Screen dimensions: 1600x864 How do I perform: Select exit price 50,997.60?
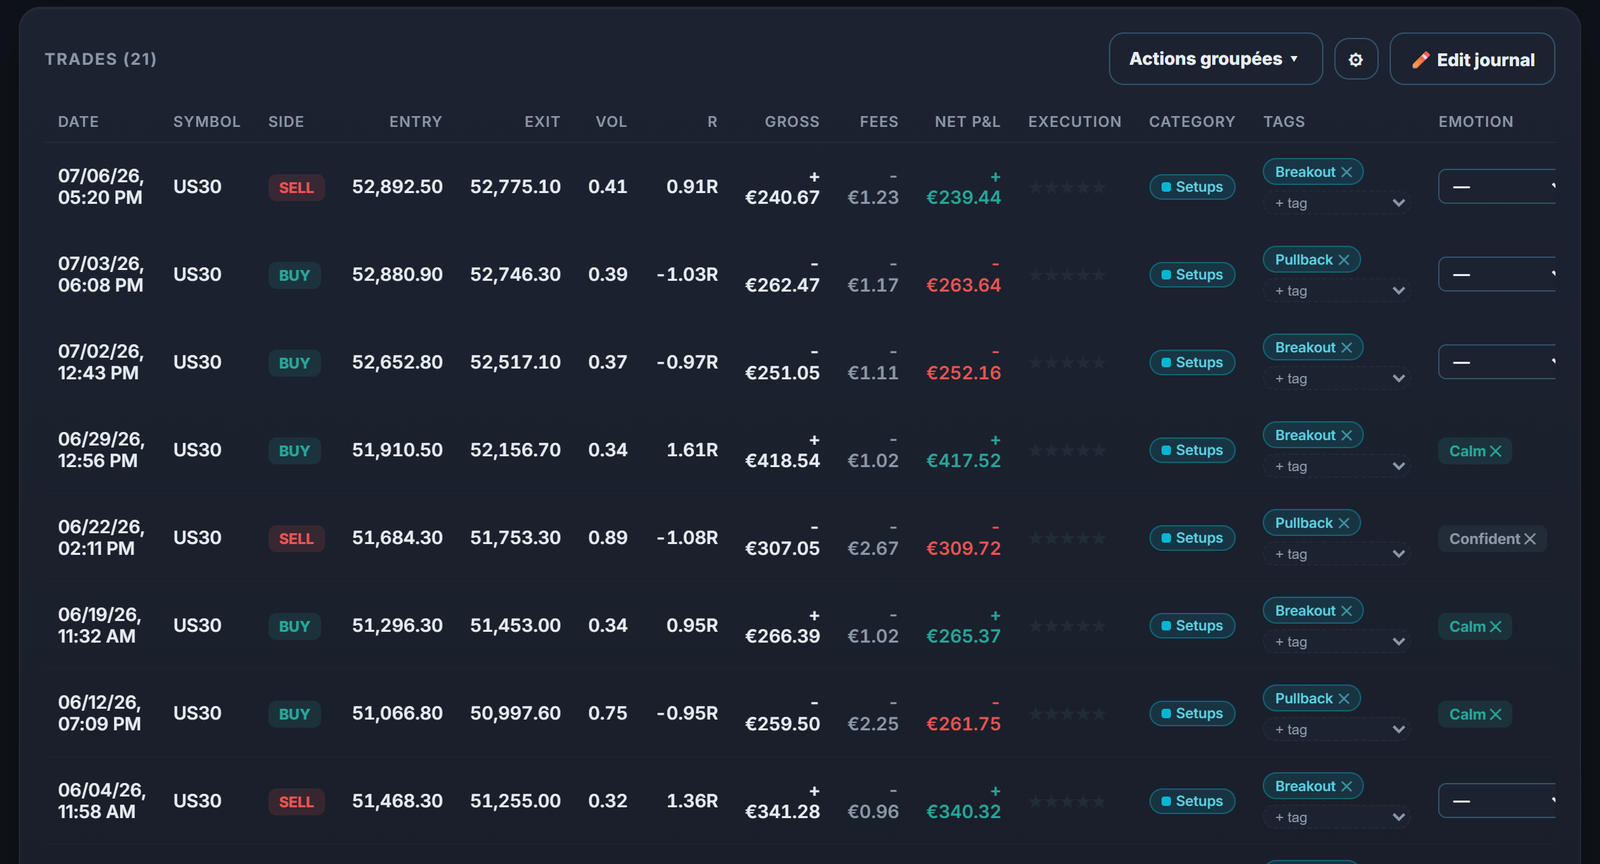pos(515,713)
